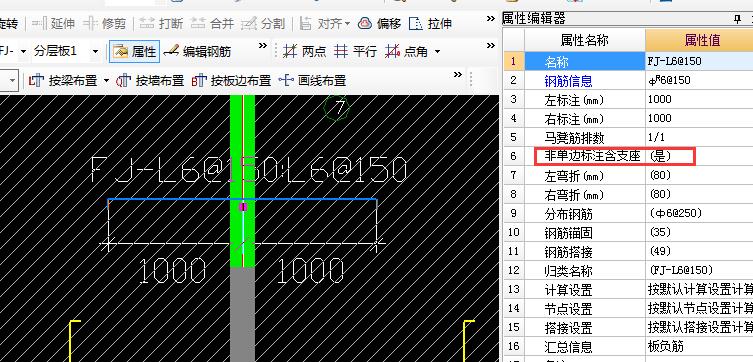Image resolution: width=753 pixels, height=362 pixels.
Task: Click the 合并 (merge) tool
Action: (x=212, y=23)
